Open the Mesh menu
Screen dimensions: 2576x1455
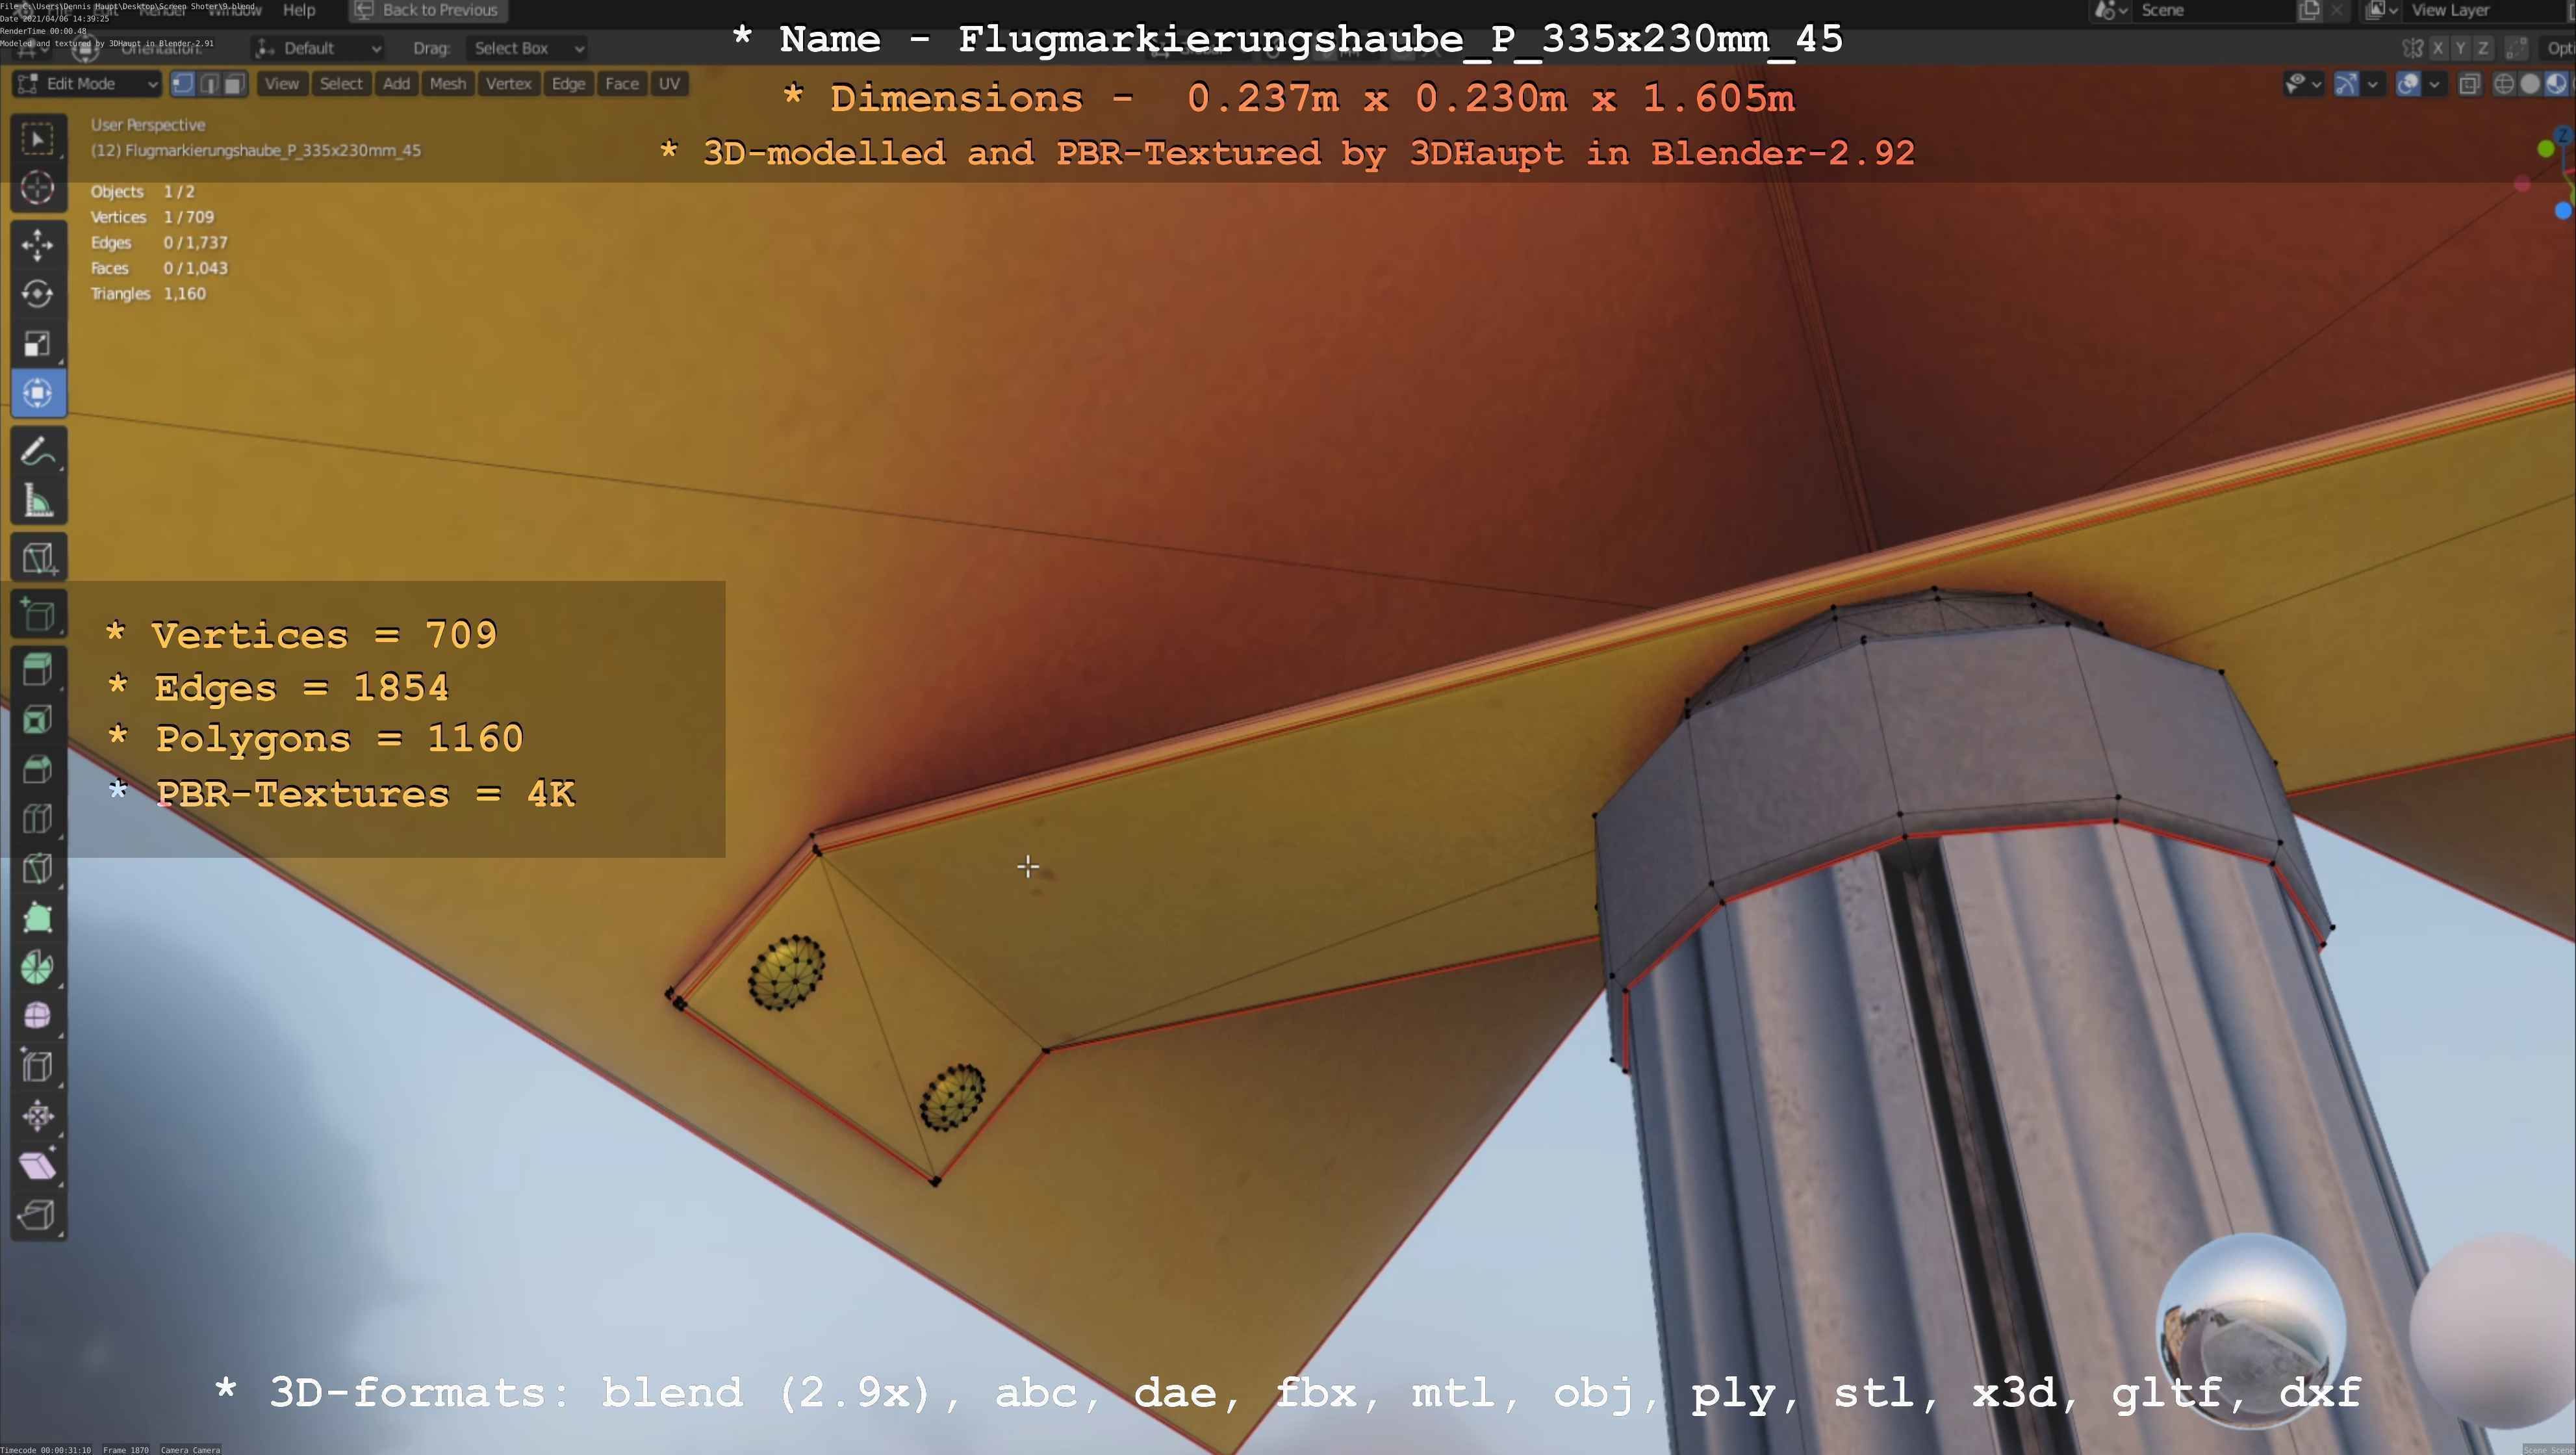[447, 84]
